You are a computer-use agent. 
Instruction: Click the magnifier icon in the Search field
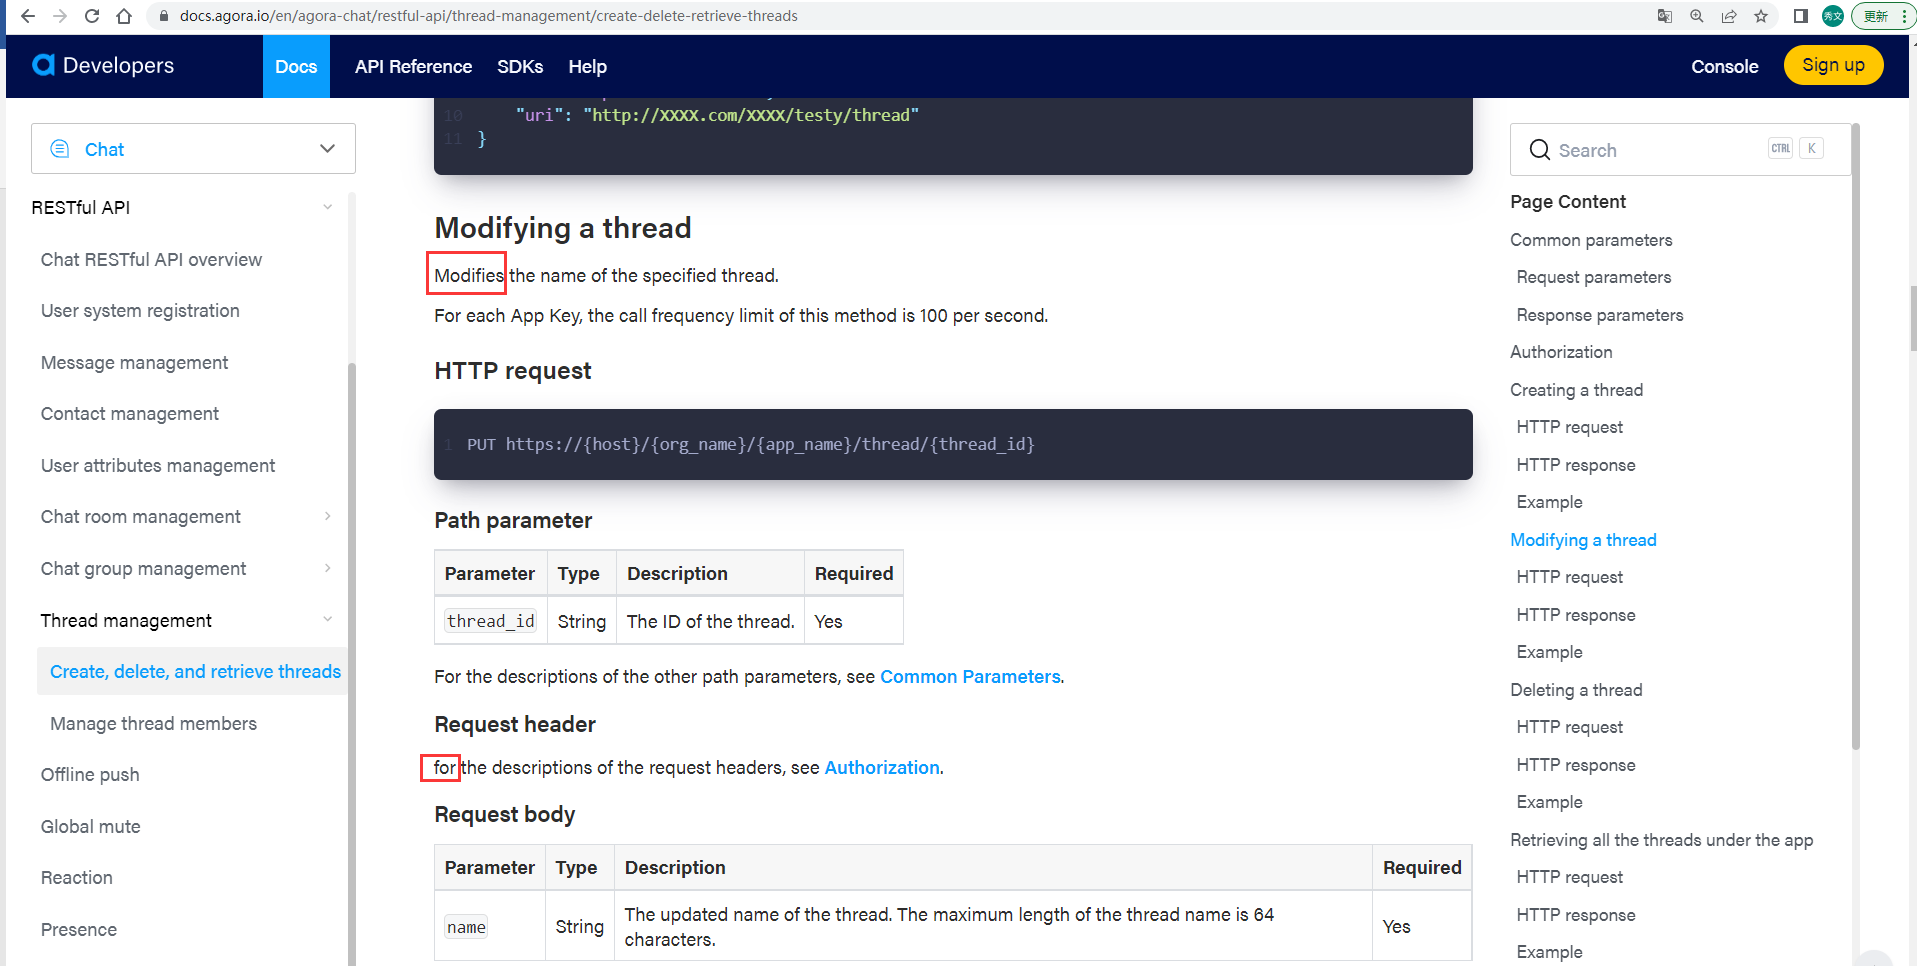coord(1539,150)
